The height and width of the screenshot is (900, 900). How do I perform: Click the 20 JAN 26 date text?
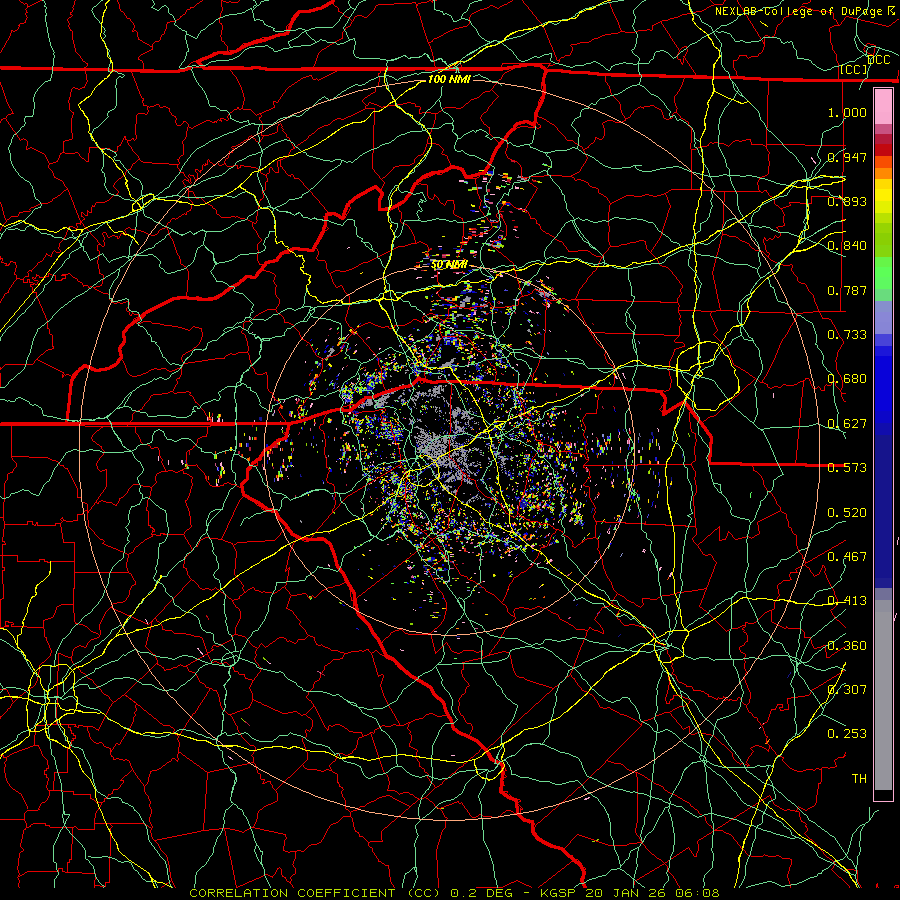coord(627,893)
